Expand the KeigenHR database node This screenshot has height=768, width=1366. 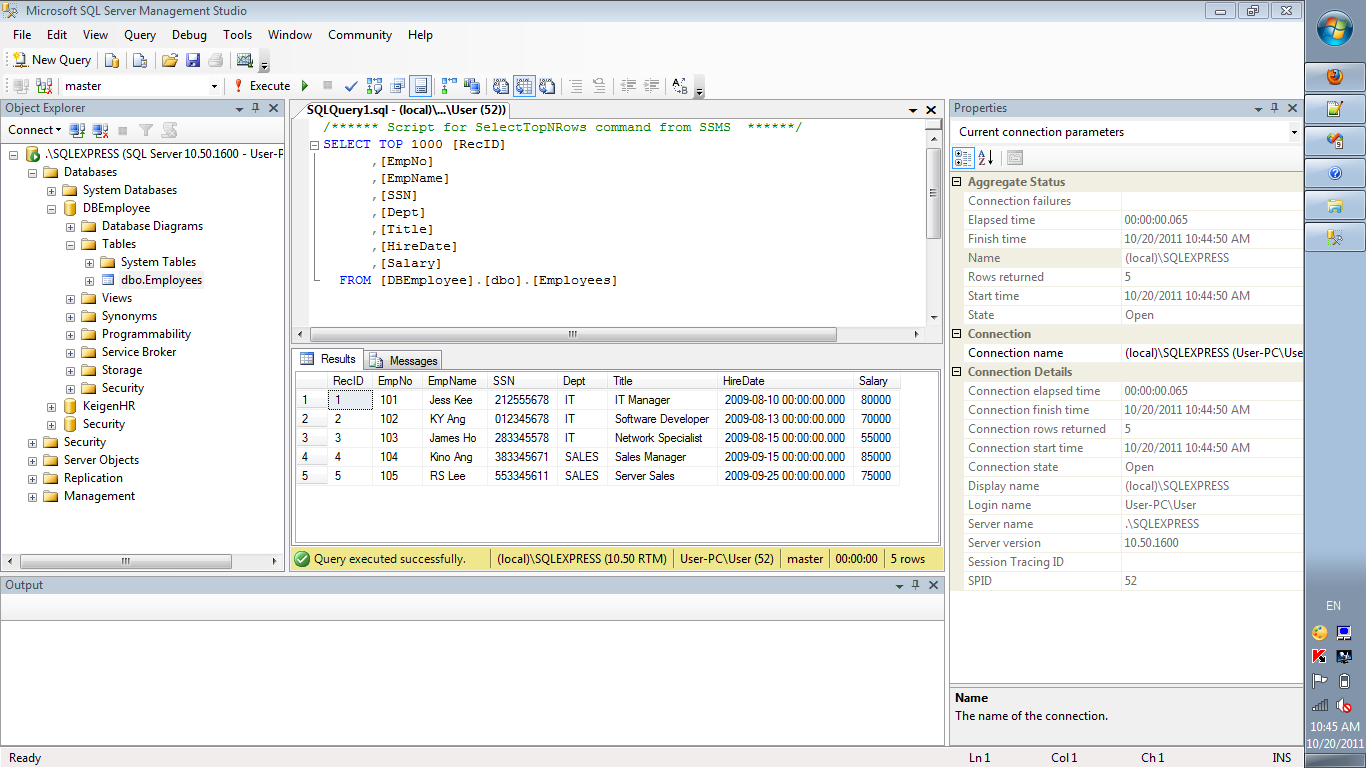point(51,407)
